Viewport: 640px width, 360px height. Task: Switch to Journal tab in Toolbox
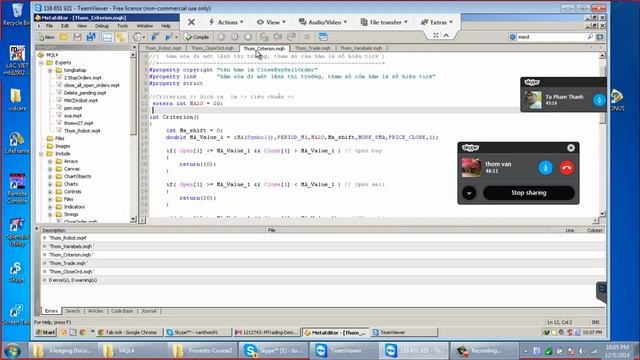pos(149,311)
